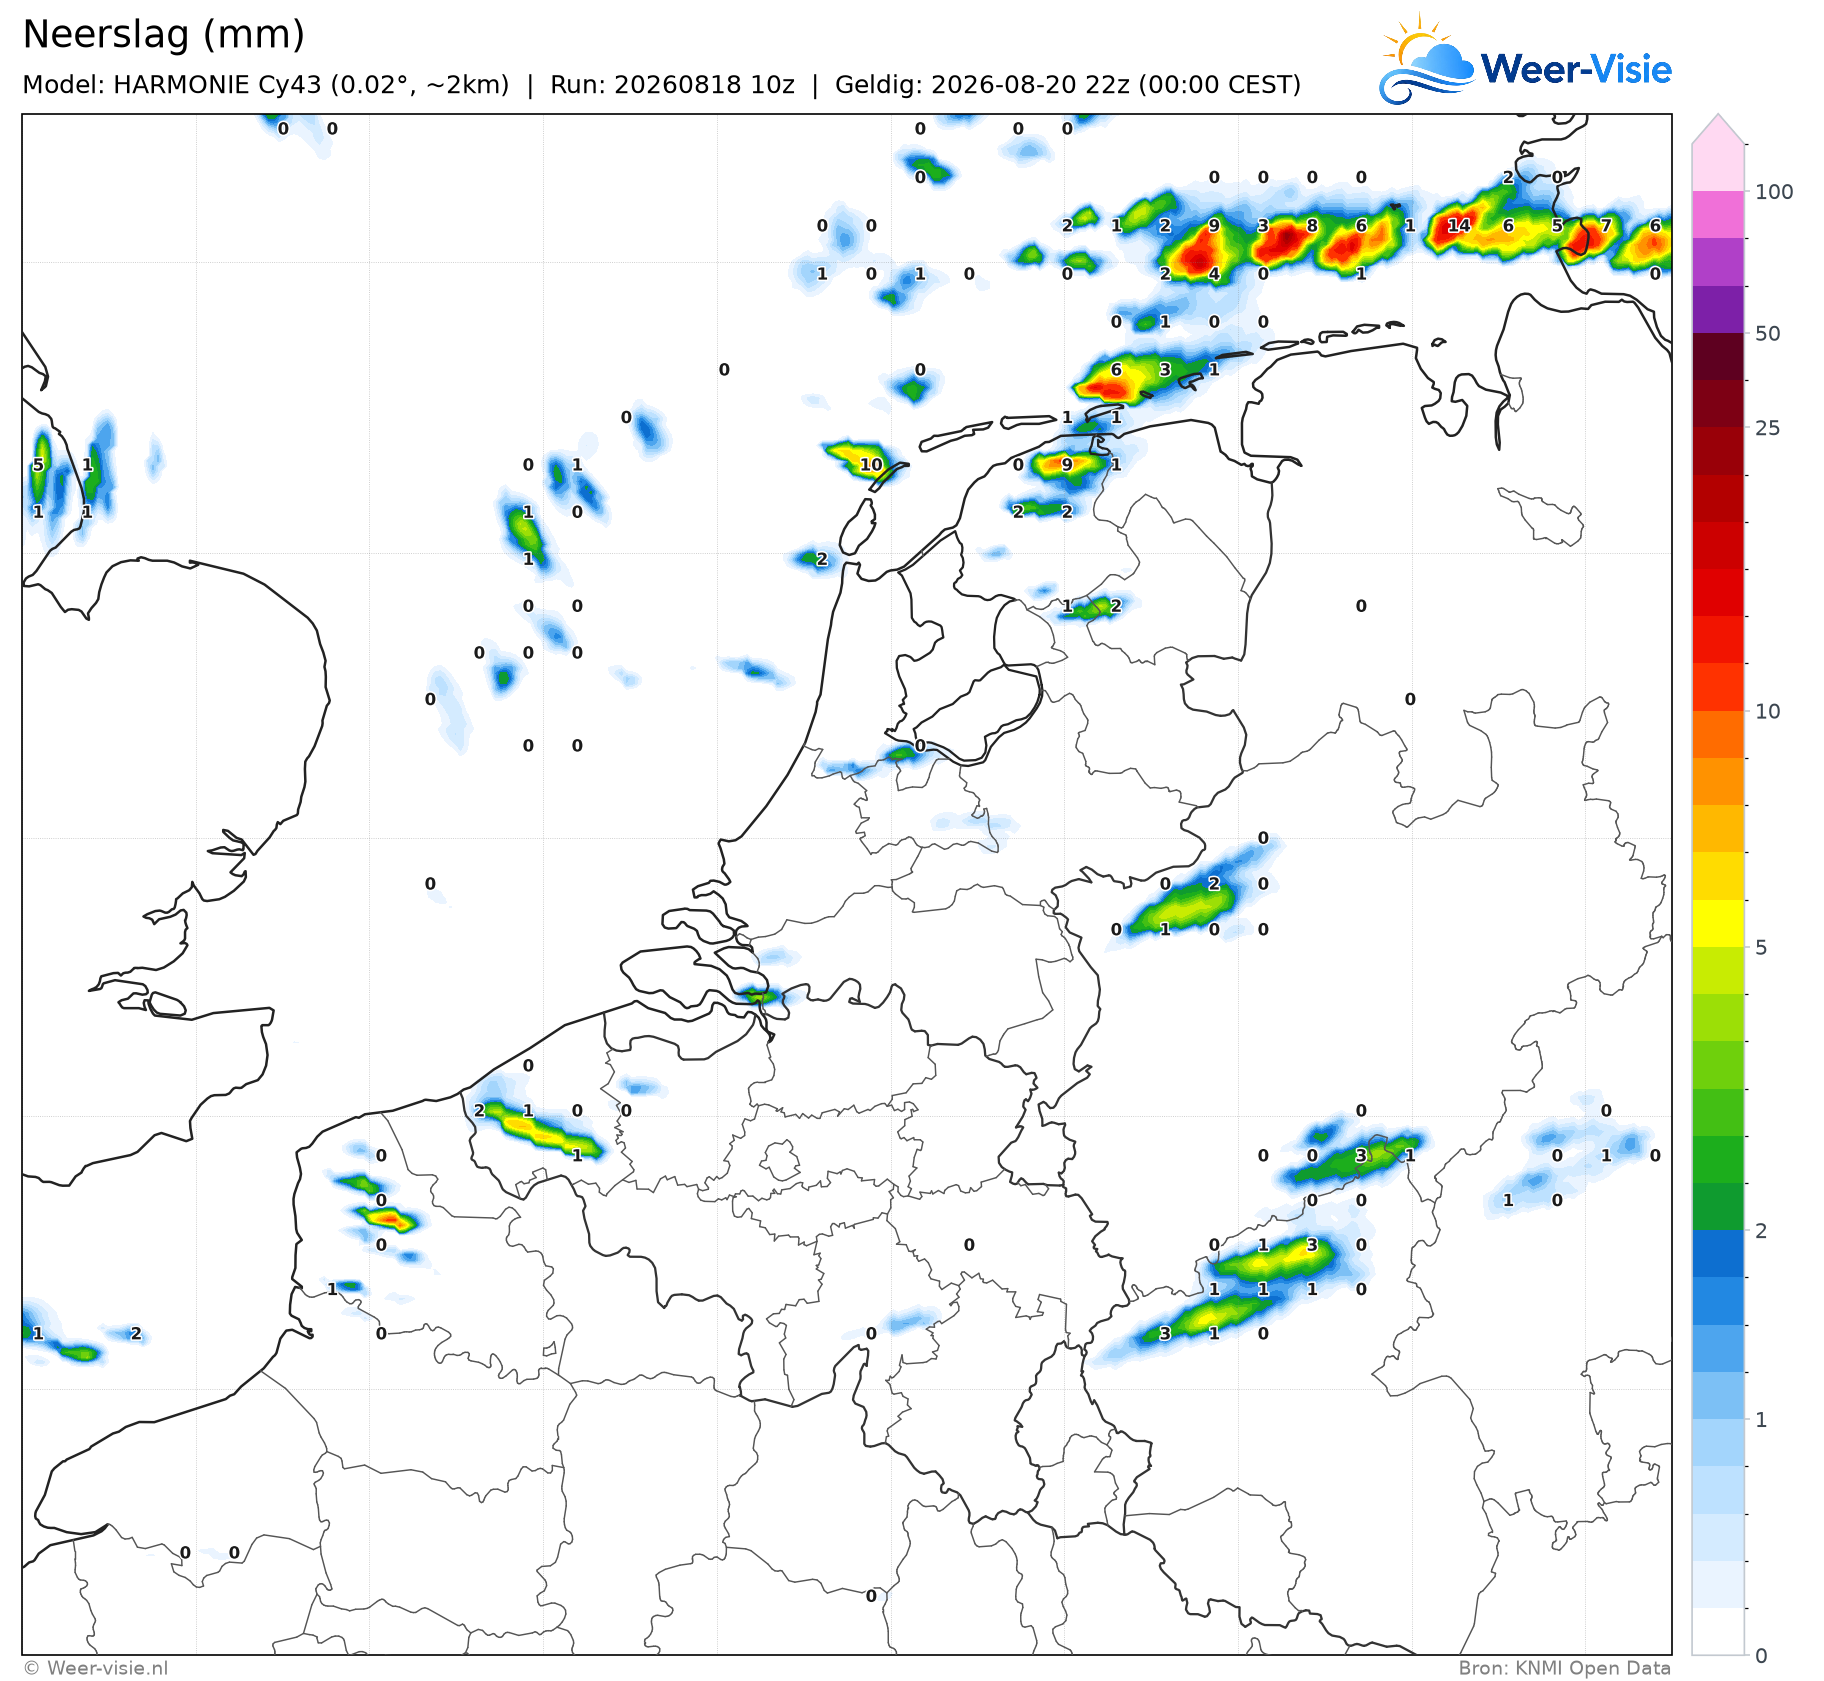Pick the yellow 5 mm color band
This screenshot has width=1824, height=1681.
click(x=1718, y=923)
